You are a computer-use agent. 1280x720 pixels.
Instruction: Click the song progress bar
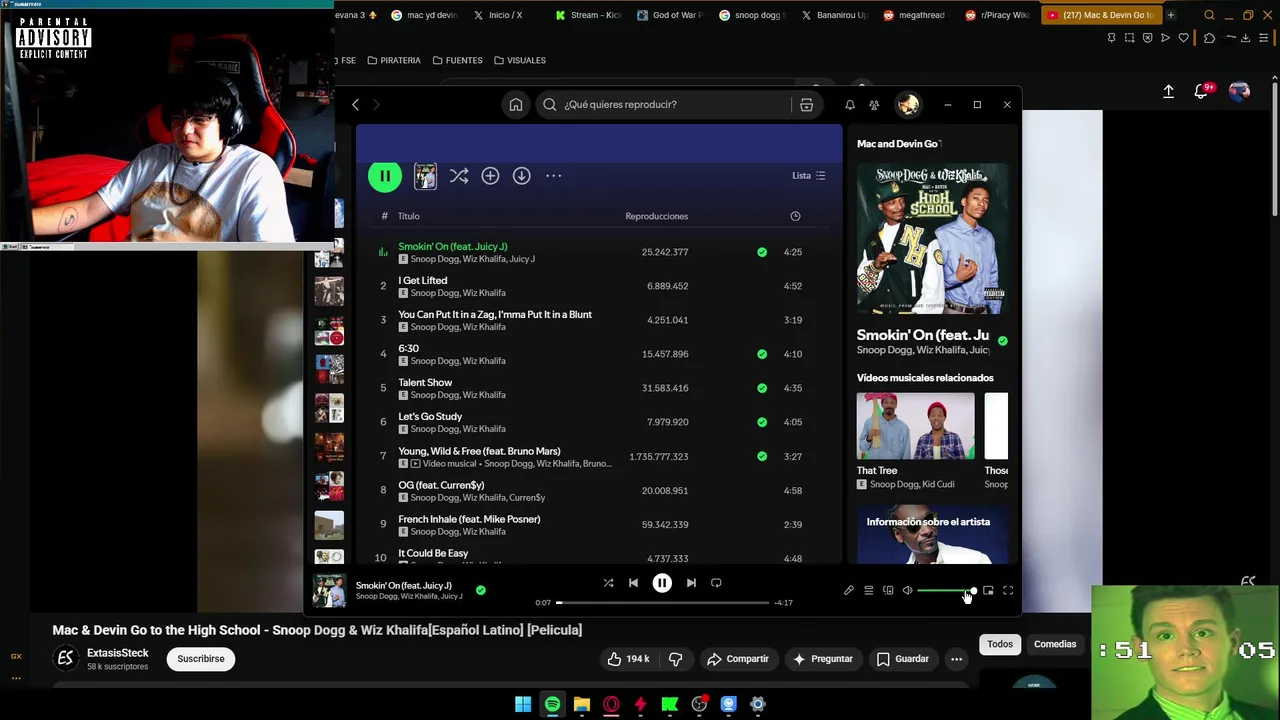point(664,603)
